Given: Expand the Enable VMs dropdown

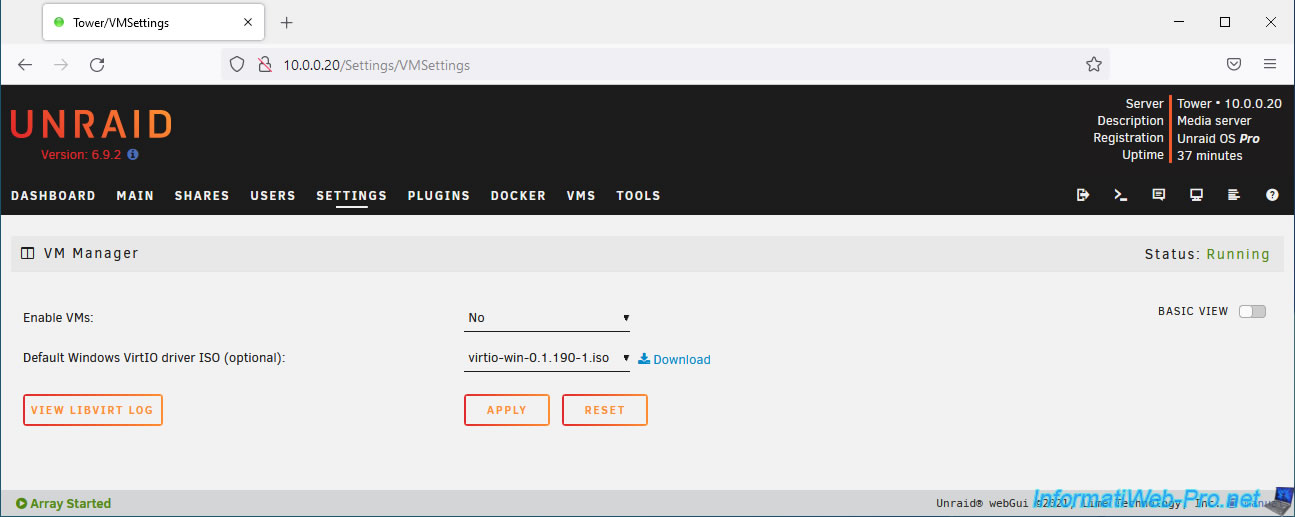Looking at the screenshot, I should [x=547, y=318].
